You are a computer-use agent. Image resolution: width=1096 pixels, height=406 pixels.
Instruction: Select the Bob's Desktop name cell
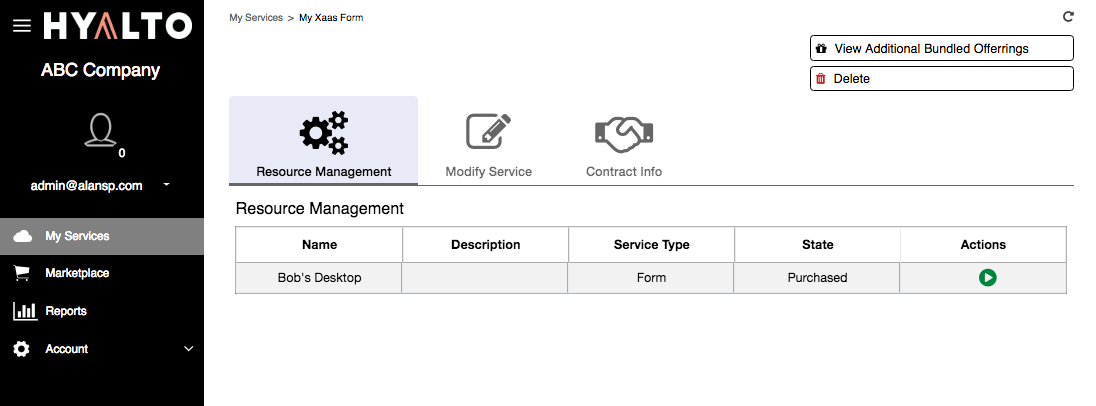pyautogui.click(x=319, y=277)
